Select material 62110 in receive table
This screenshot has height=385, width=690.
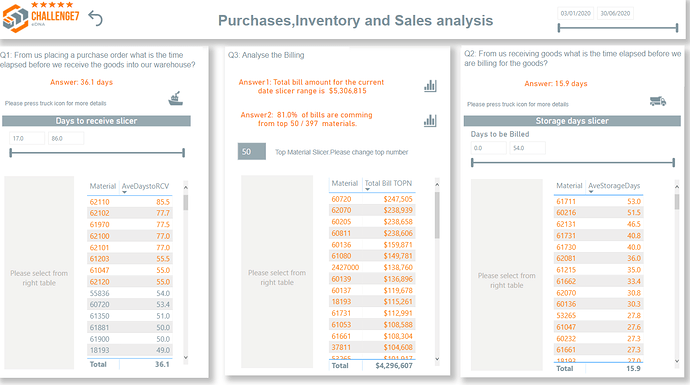(x=99, y=202)
